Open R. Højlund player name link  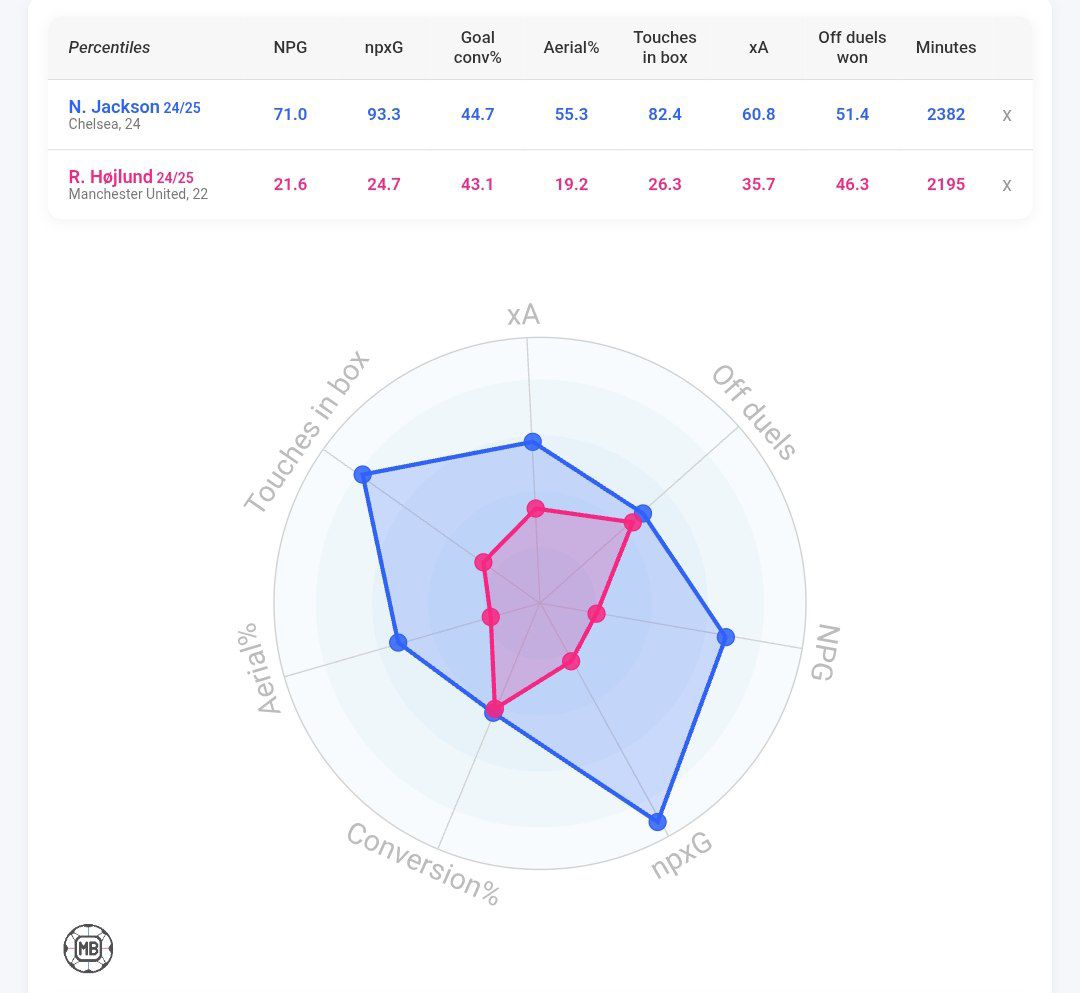coord(110,177)
